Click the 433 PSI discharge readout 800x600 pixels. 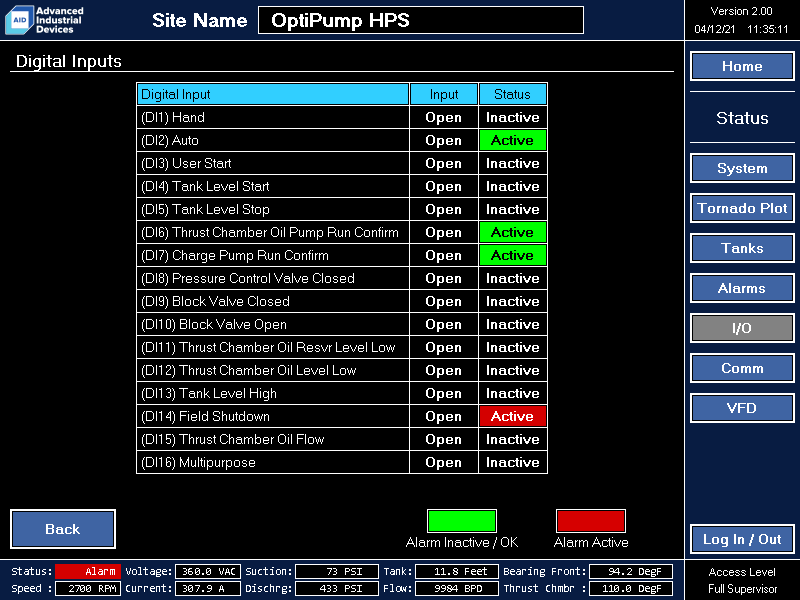click(337, 588)
